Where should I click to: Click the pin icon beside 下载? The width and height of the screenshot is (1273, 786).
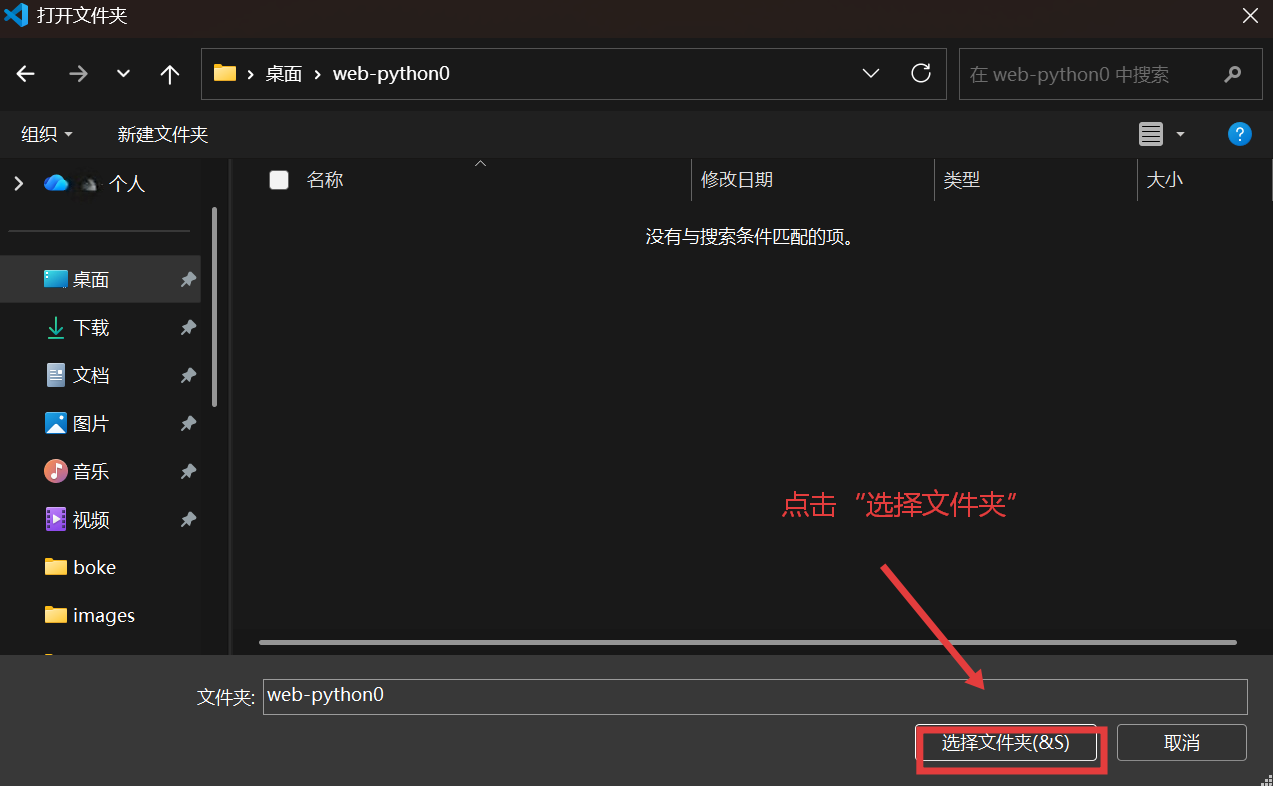click(x=188, y=328)
